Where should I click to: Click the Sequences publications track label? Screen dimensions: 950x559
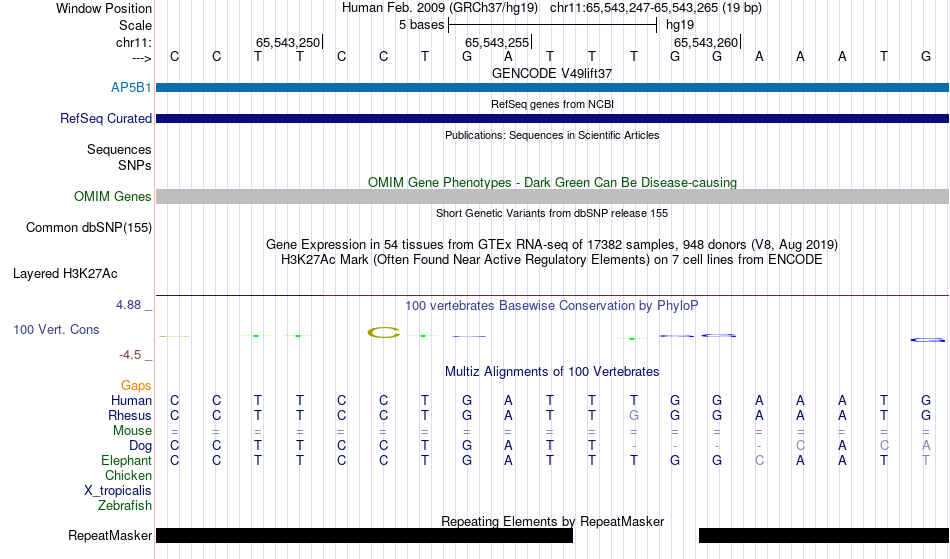tap(119, 150)
